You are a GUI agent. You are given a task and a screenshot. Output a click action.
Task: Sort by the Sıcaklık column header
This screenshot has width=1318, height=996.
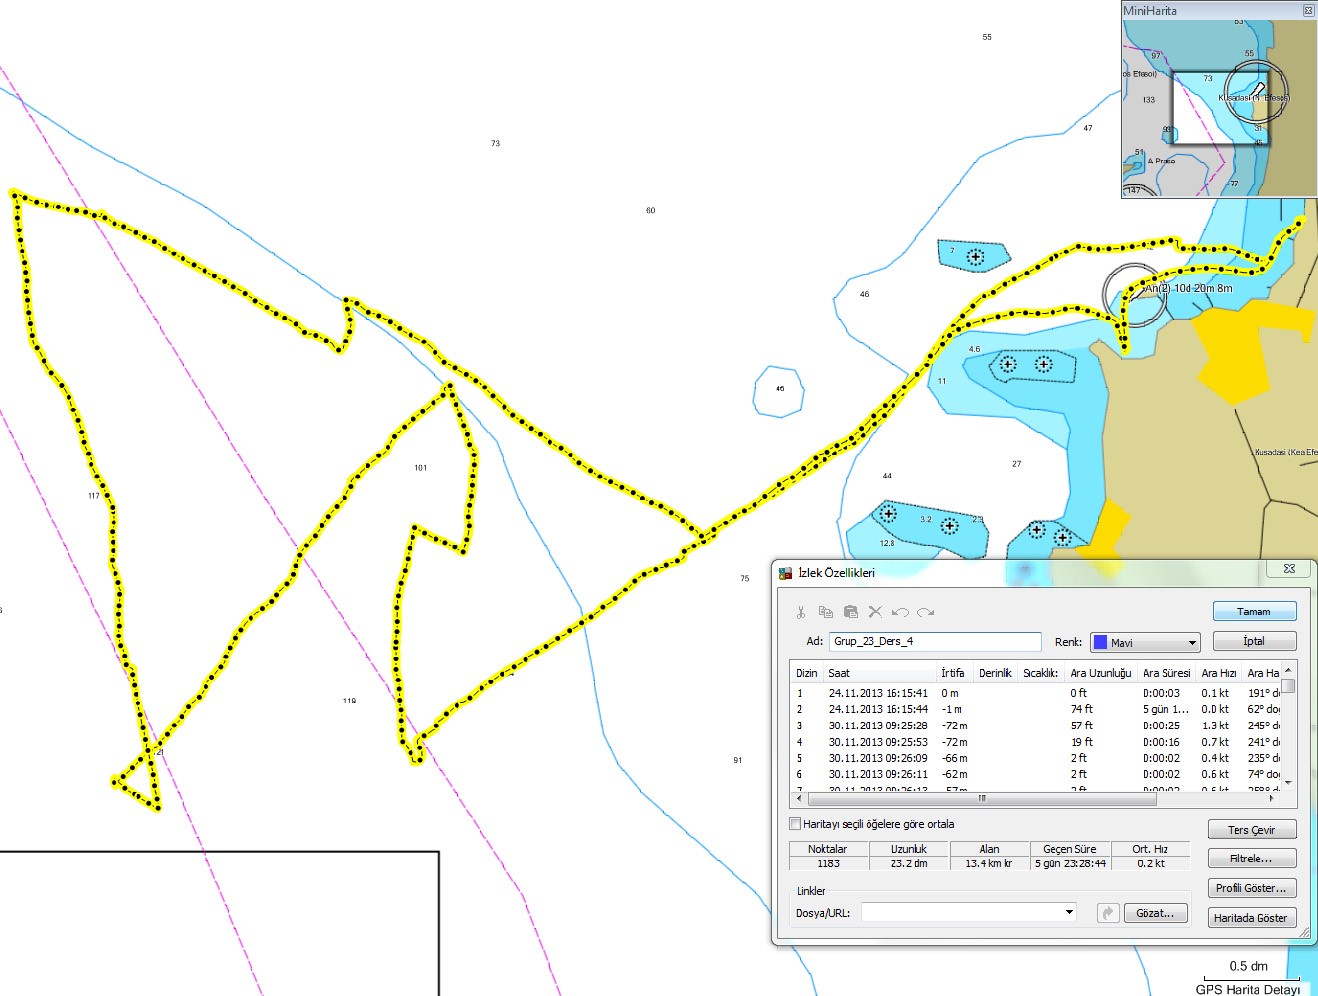click(1041, 673)
